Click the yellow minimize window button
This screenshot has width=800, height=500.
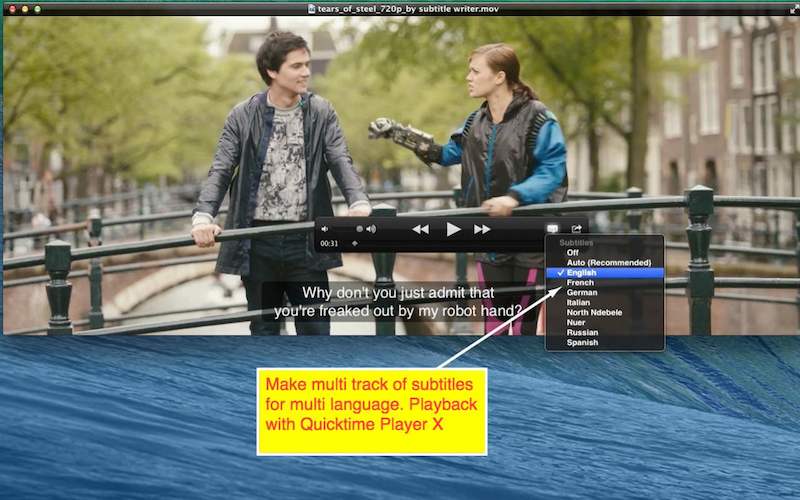(24, 9)
